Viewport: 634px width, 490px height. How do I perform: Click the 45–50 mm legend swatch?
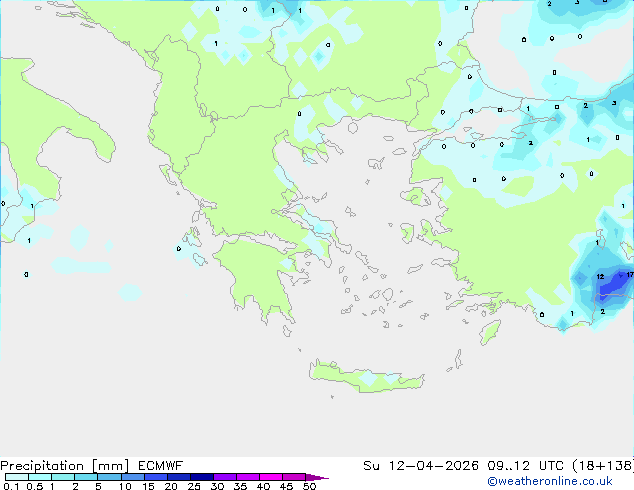pyautogui.click(x=294, y=477)
